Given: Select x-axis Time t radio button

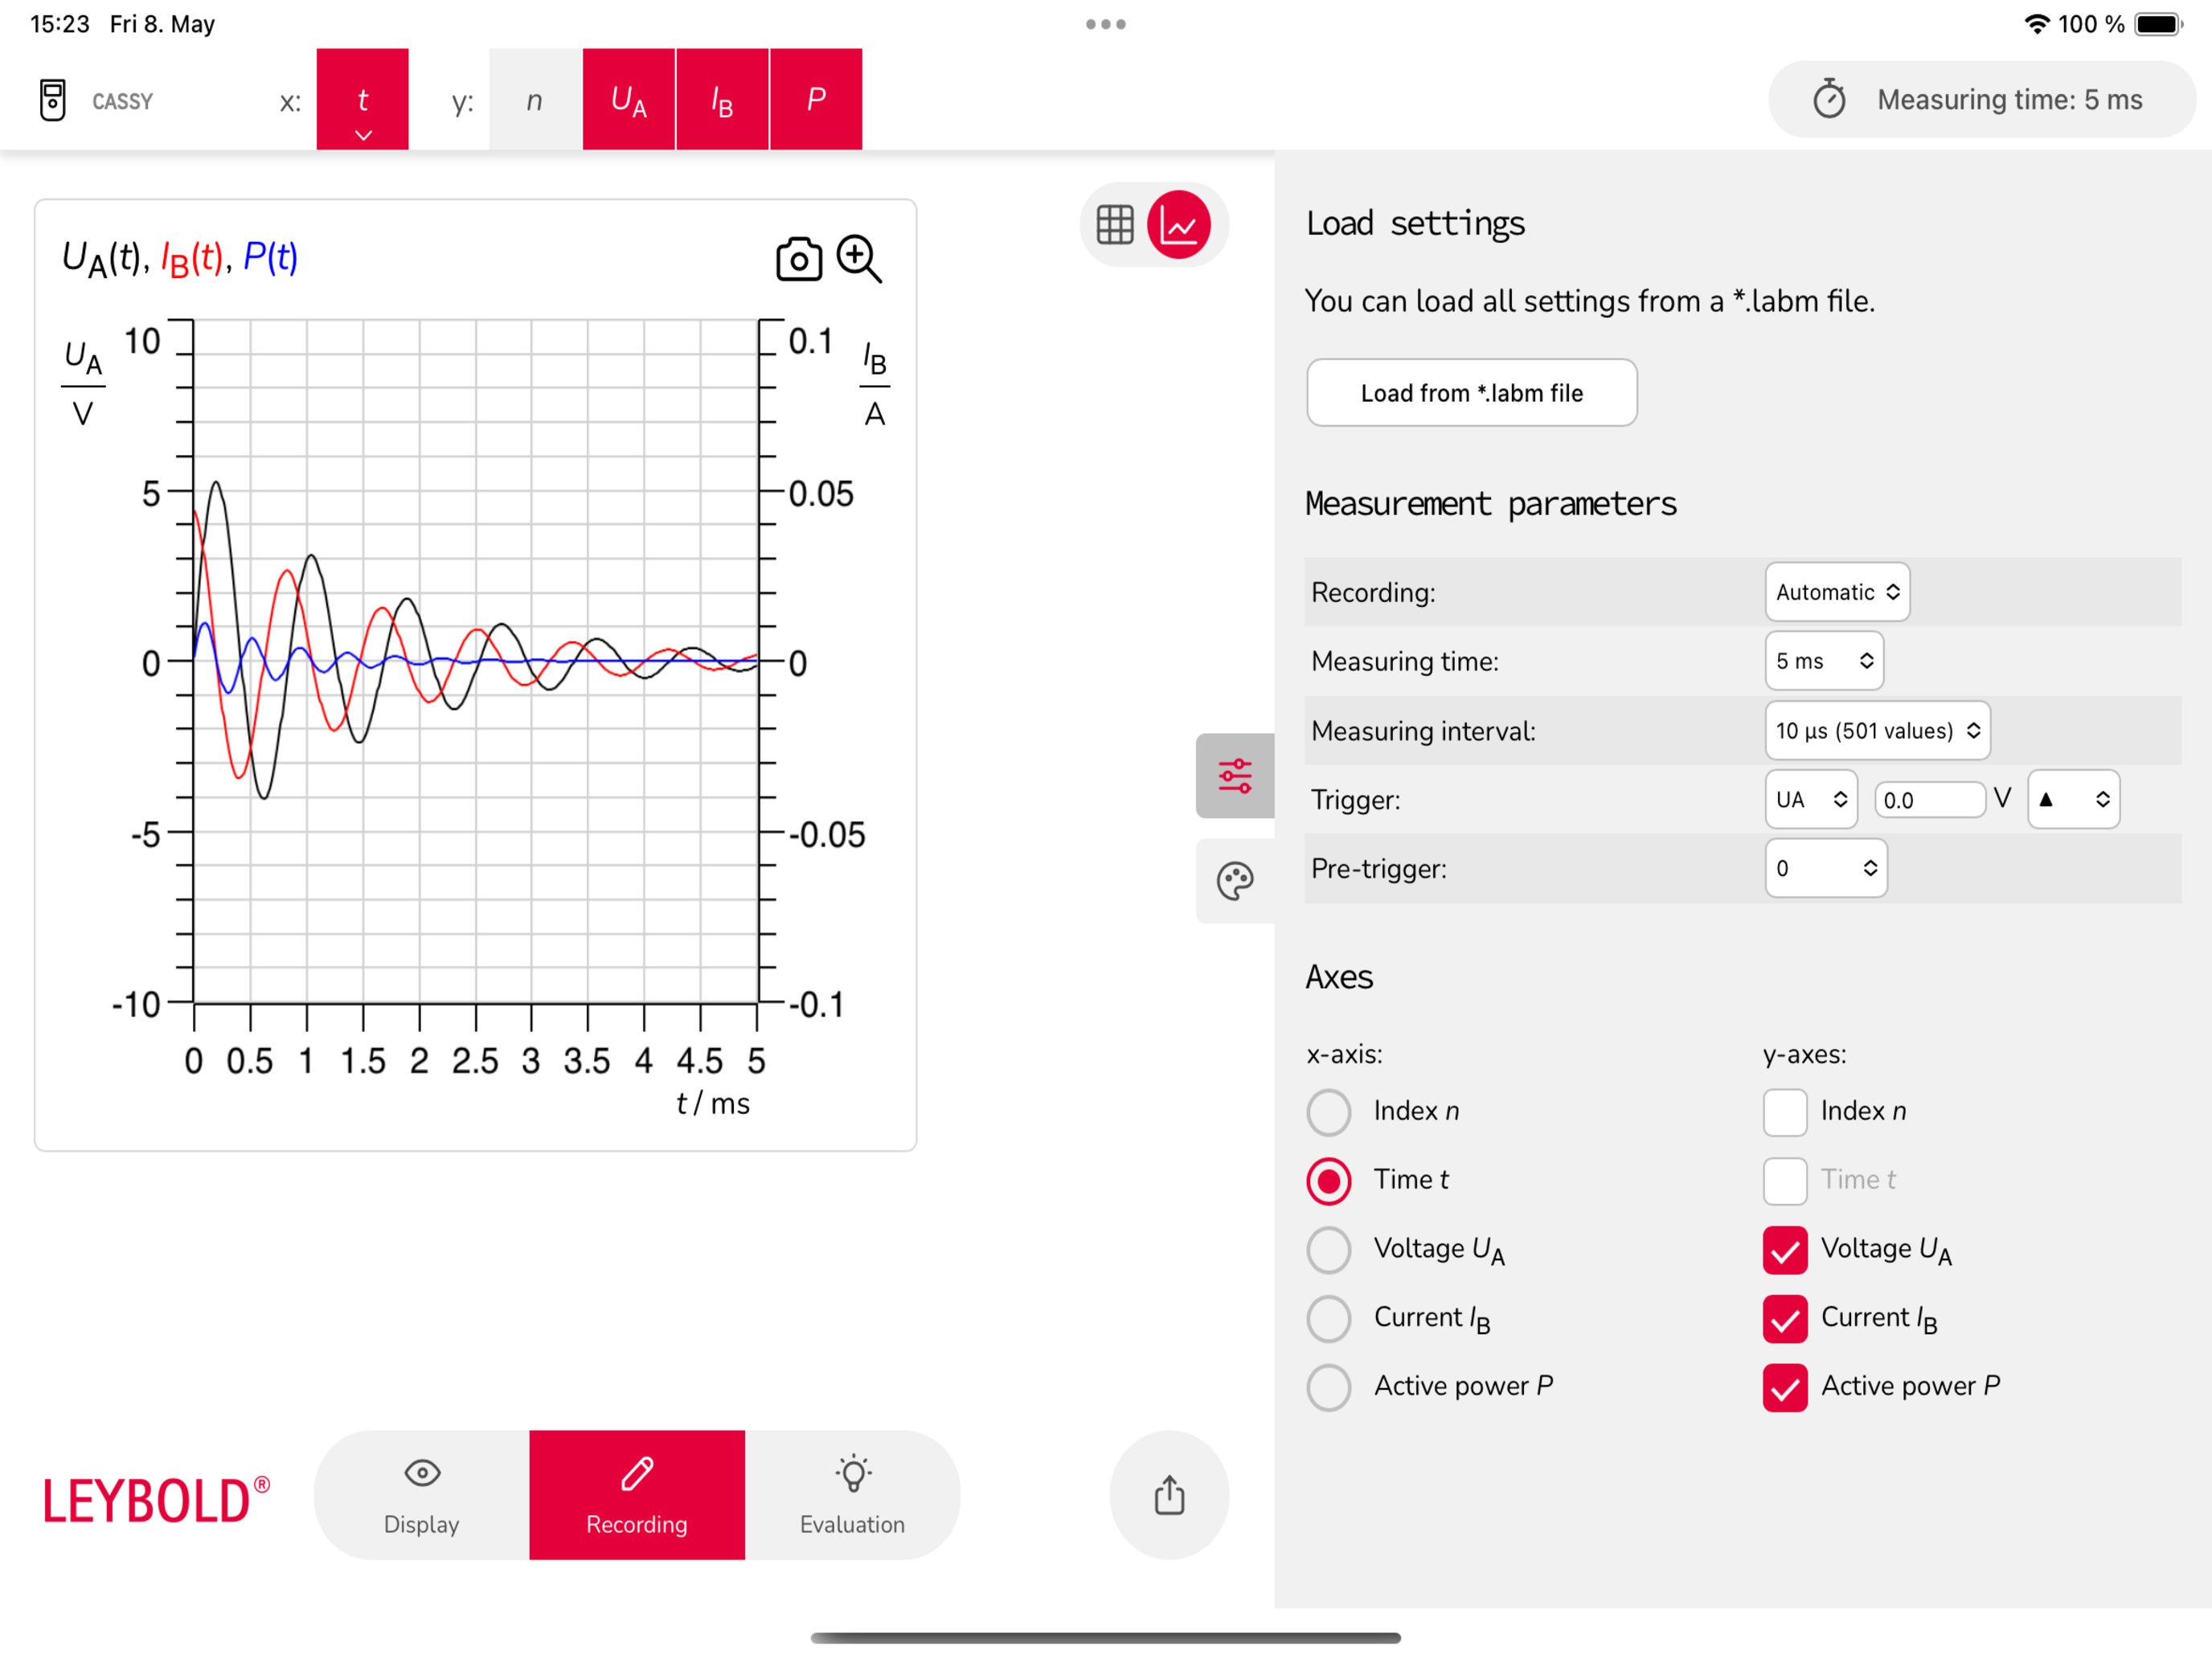Looking at the screenshot, I should (x=1329, y=1181).
